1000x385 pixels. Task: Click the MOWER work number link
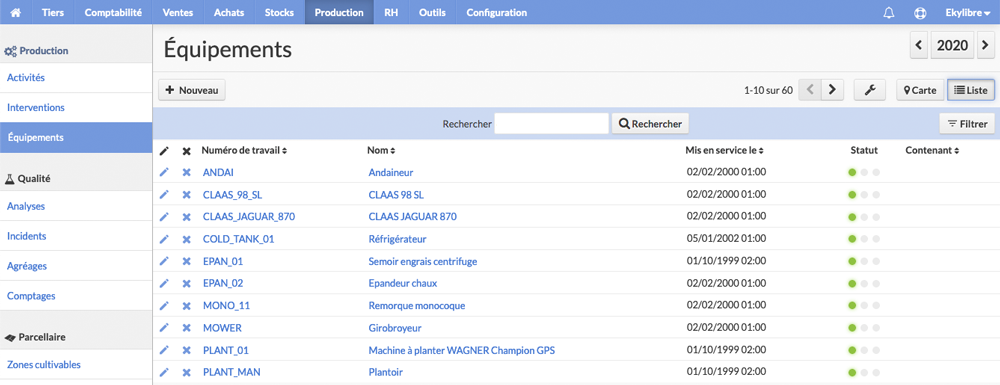[x=222, y=328]
